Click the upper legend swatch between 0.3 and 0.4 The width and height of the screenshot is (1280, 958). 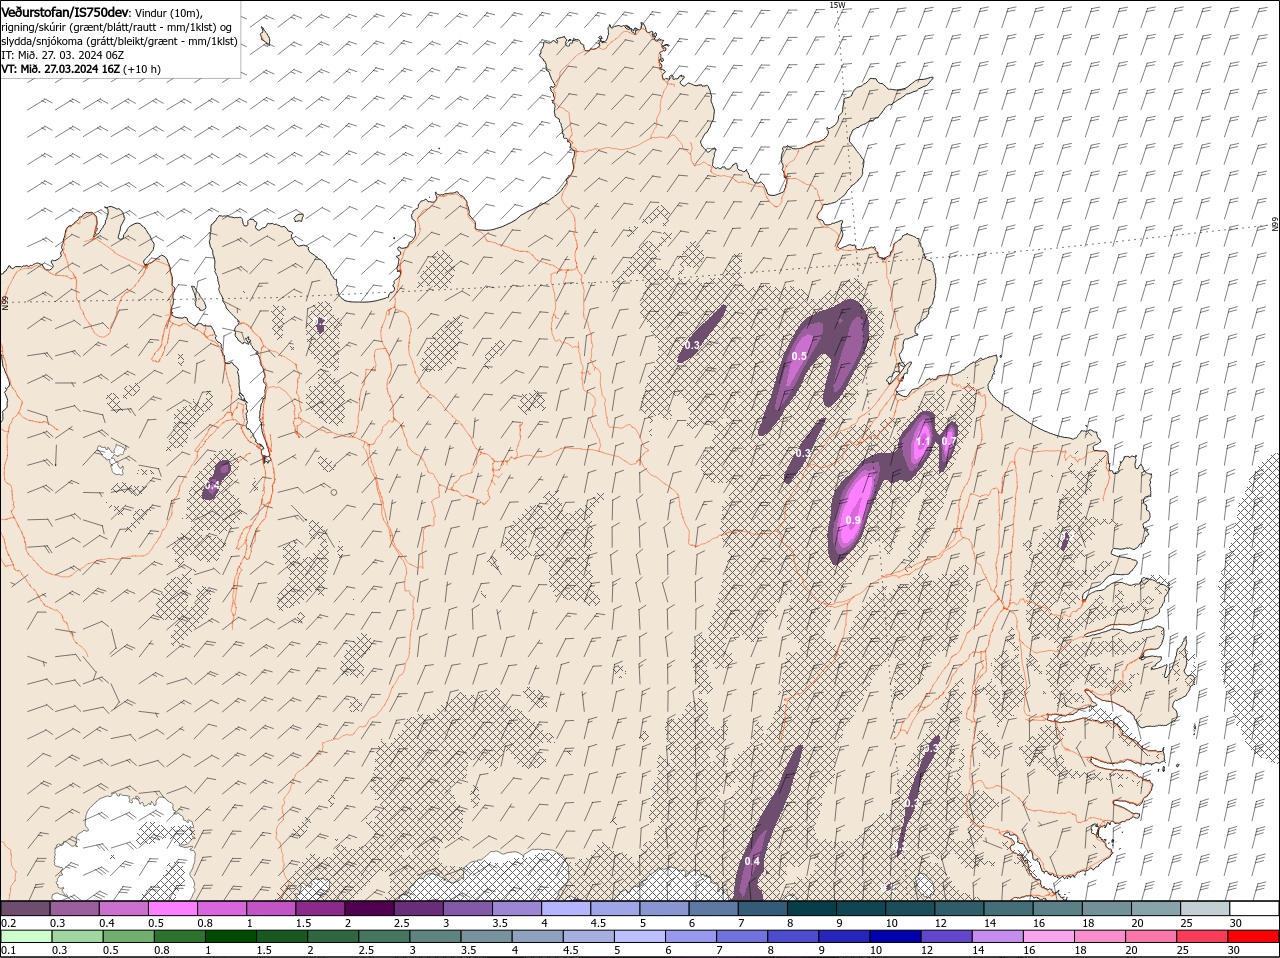(x=75, y=908)
